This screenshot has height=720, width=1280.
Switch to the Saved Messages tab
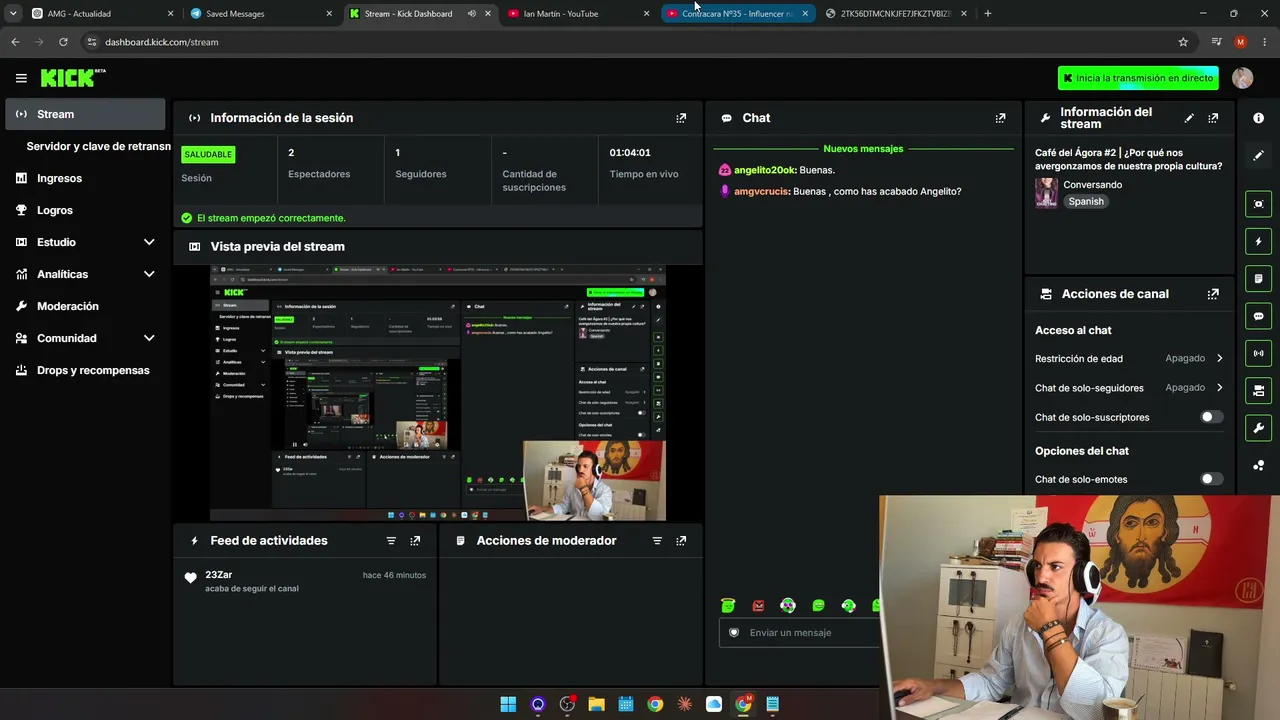pos(259,14)
